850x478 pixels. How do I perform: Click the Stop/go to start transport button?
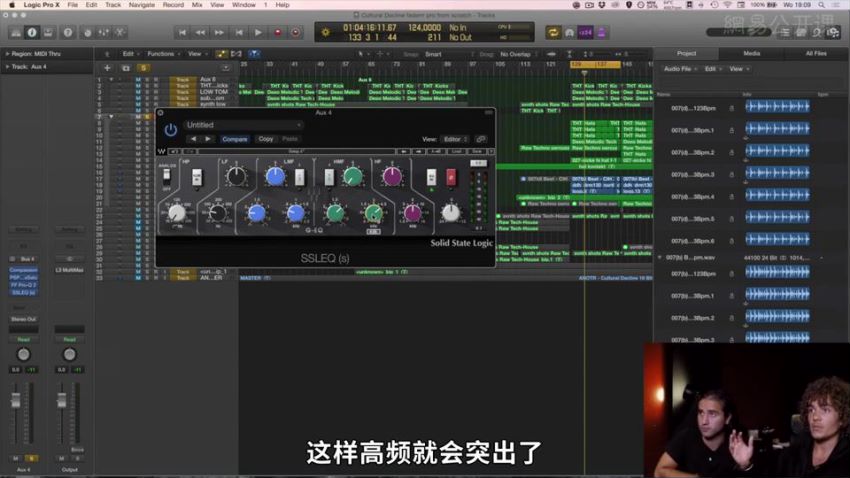coord(239,33)
